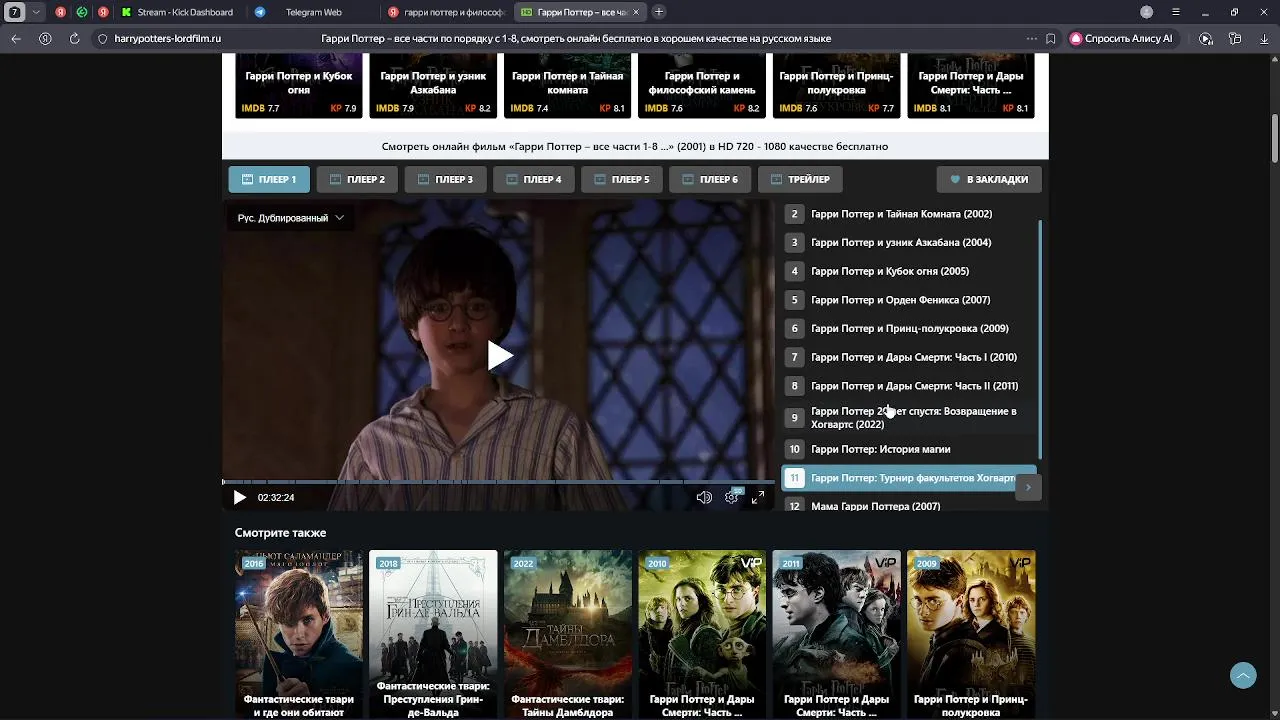Switch to the гарри поттер и философ search tab
The image size is (1280, 720).
click(x=447, y=12)
